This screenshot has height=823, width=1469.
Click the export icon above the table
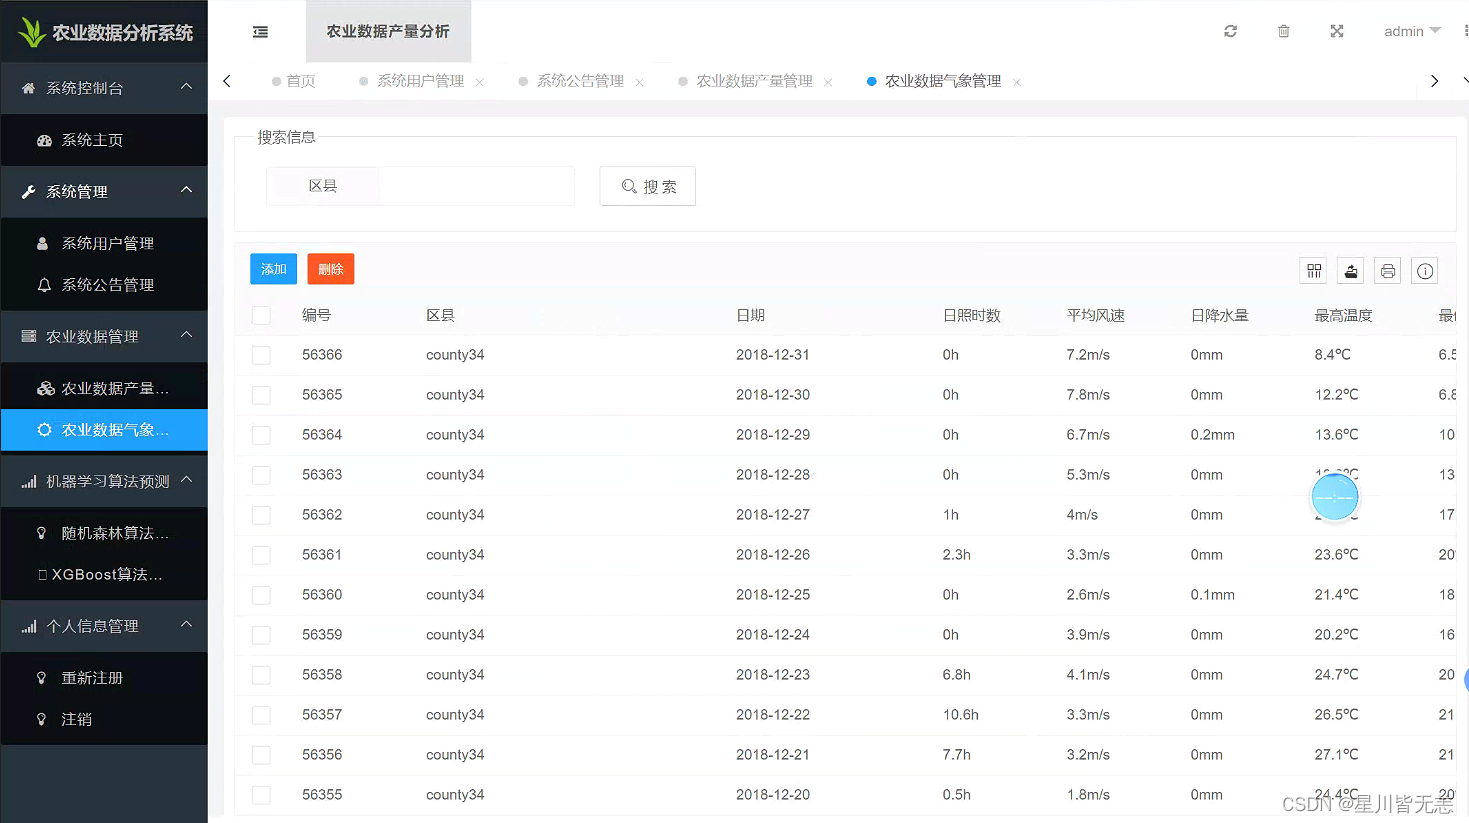(x=1351, y=271)
